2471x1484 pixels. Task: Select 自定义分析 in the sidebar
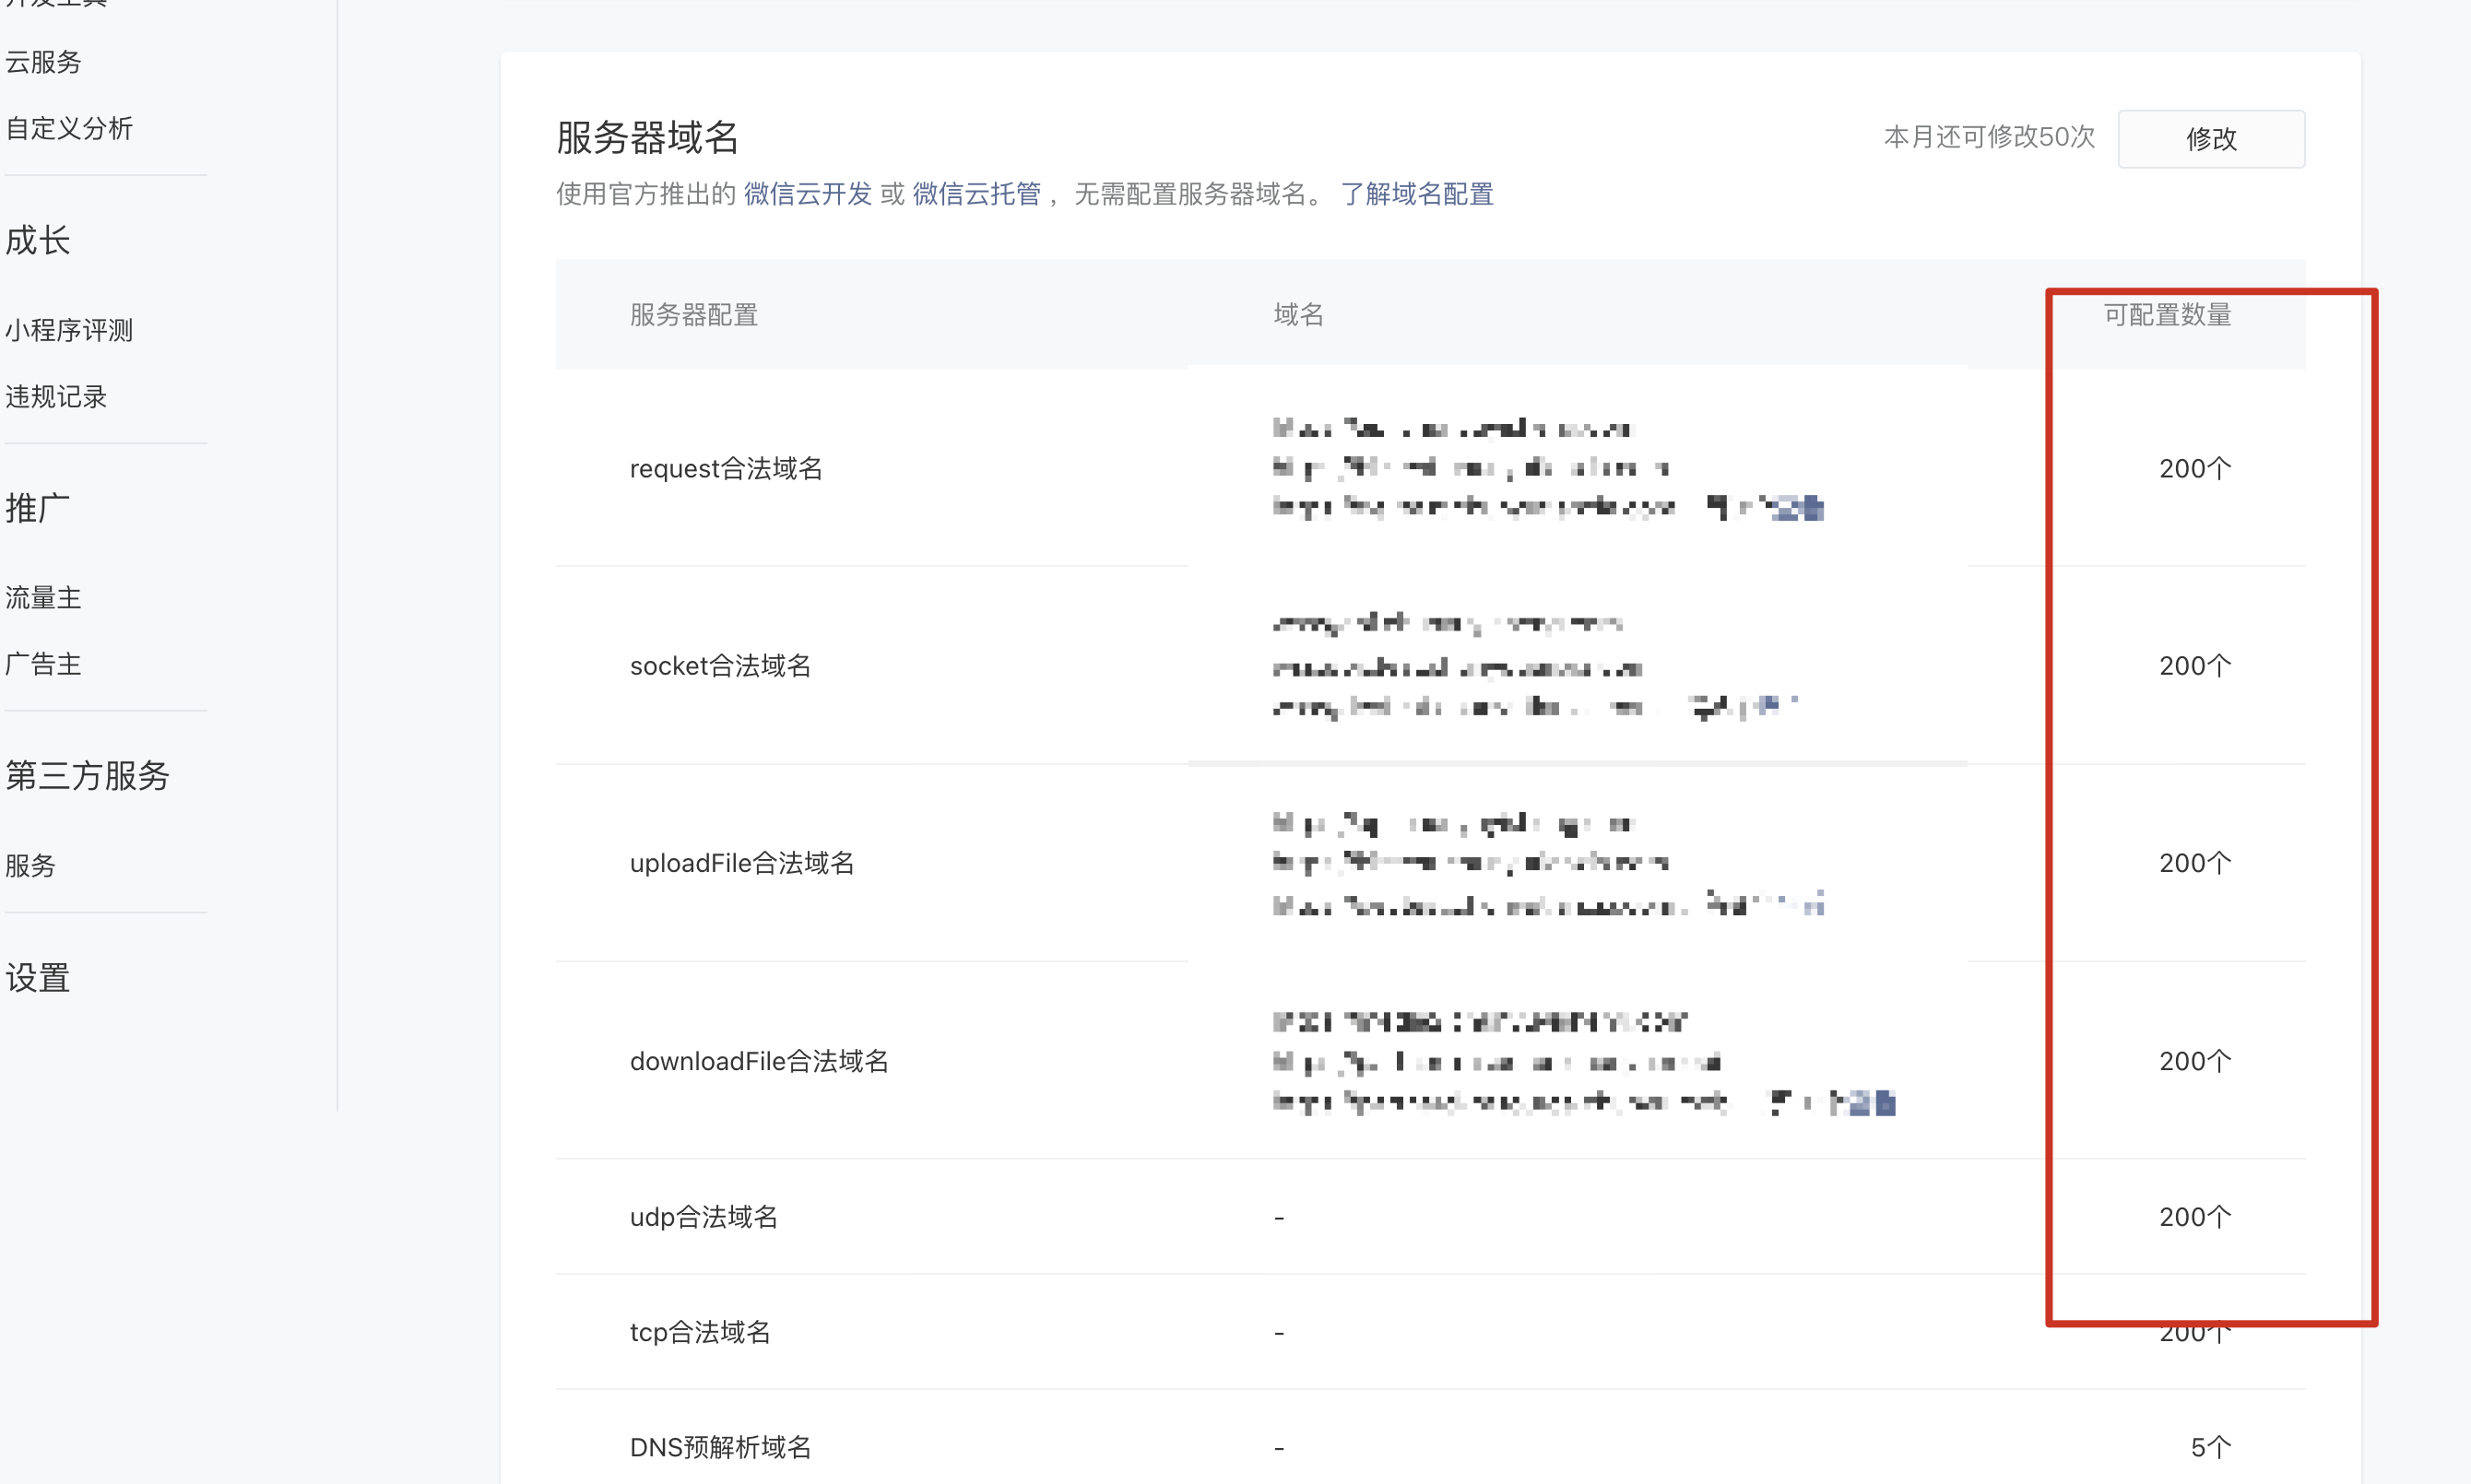[69, 128]
